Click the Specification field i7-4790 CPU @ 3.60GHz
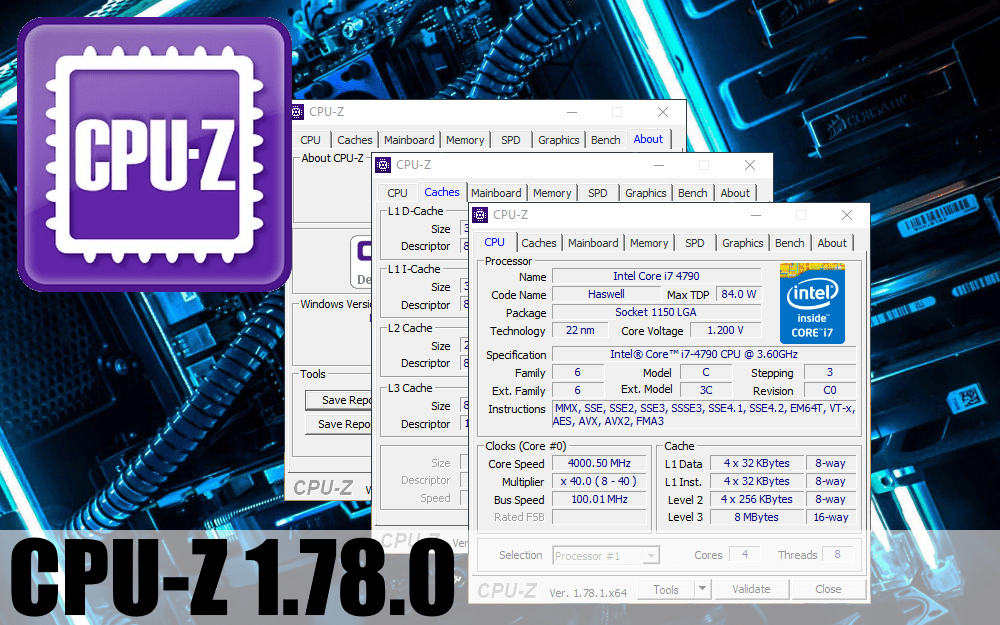 (703, 354)
